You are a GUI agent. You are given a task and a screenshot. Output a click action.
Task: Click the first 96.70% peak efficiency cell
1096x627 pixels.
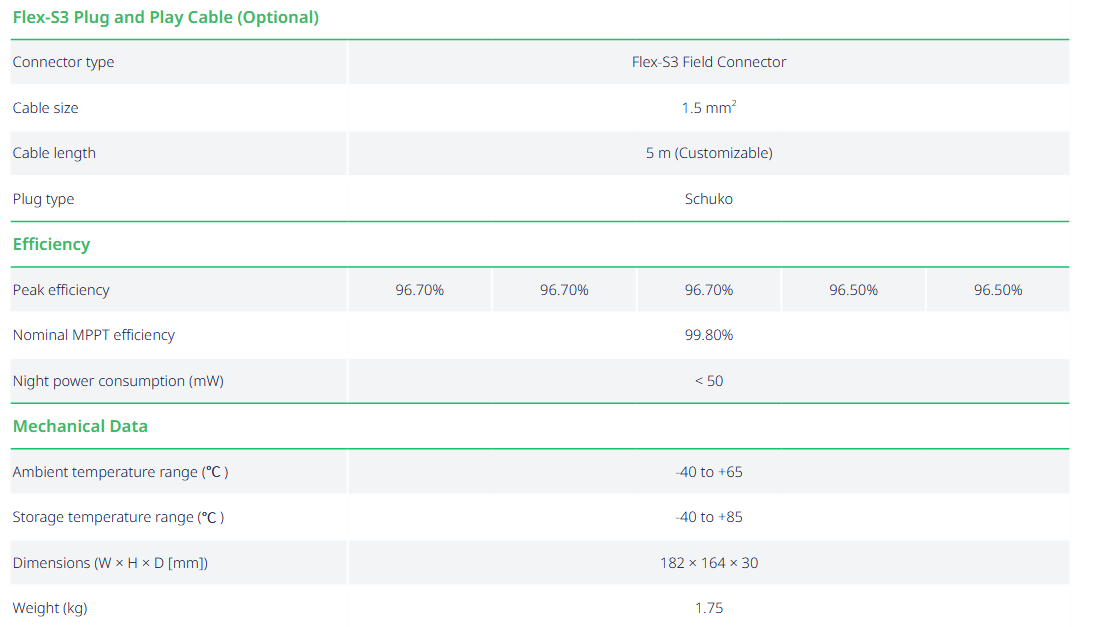coord(419,290)
